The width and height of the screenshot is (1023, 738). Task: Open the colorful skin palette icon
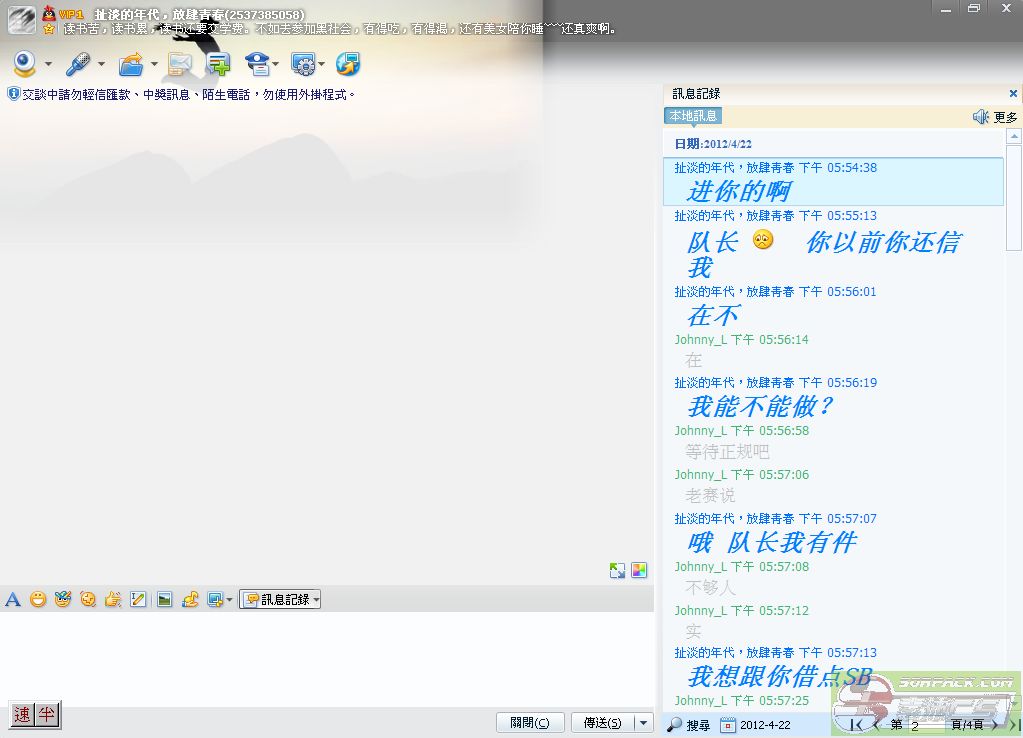639,571
